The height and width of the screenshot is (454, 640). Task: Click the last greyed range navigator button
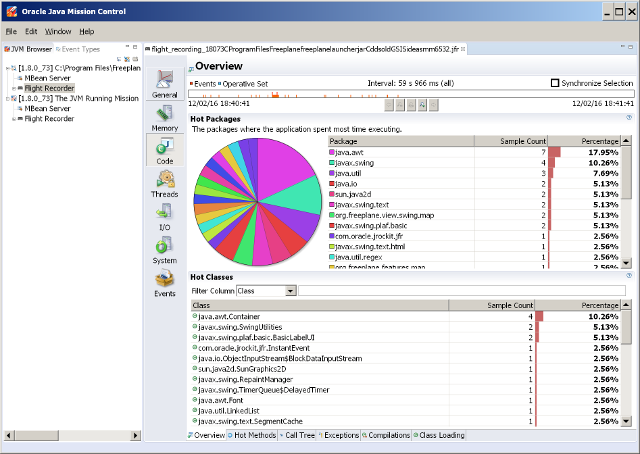[x=434, y=105]
